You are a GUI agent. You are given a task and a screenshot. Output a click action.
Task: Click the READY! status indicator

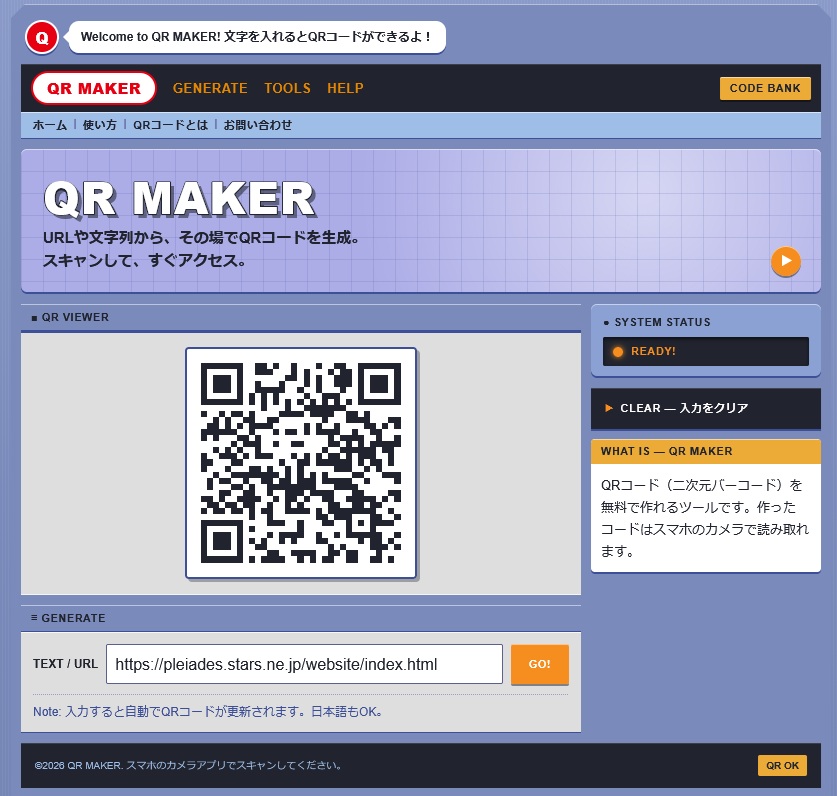coord(706,351)
